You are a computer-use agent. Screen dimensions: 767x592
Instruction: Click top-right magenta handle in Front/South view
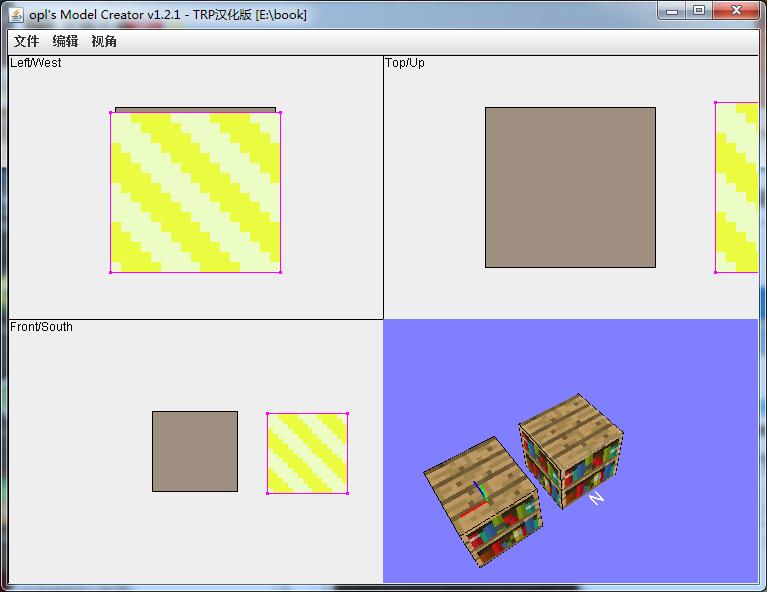347,413
